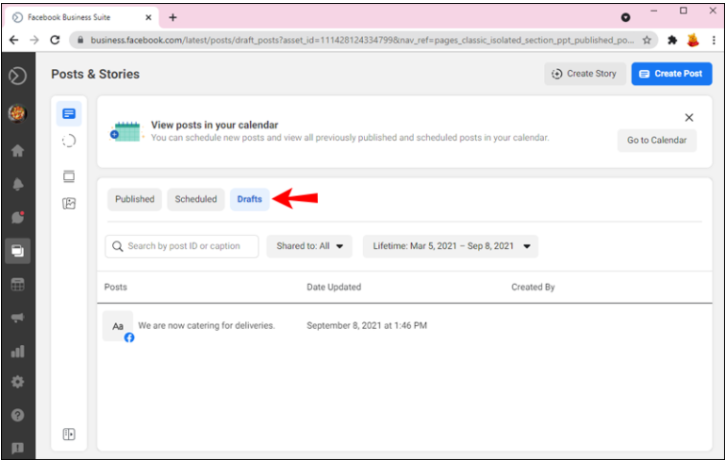Image resolution: width=728 pixels, height=461 pixels.
Task: Open the Shared to: All dropdown
Action: tap(309, 246)
